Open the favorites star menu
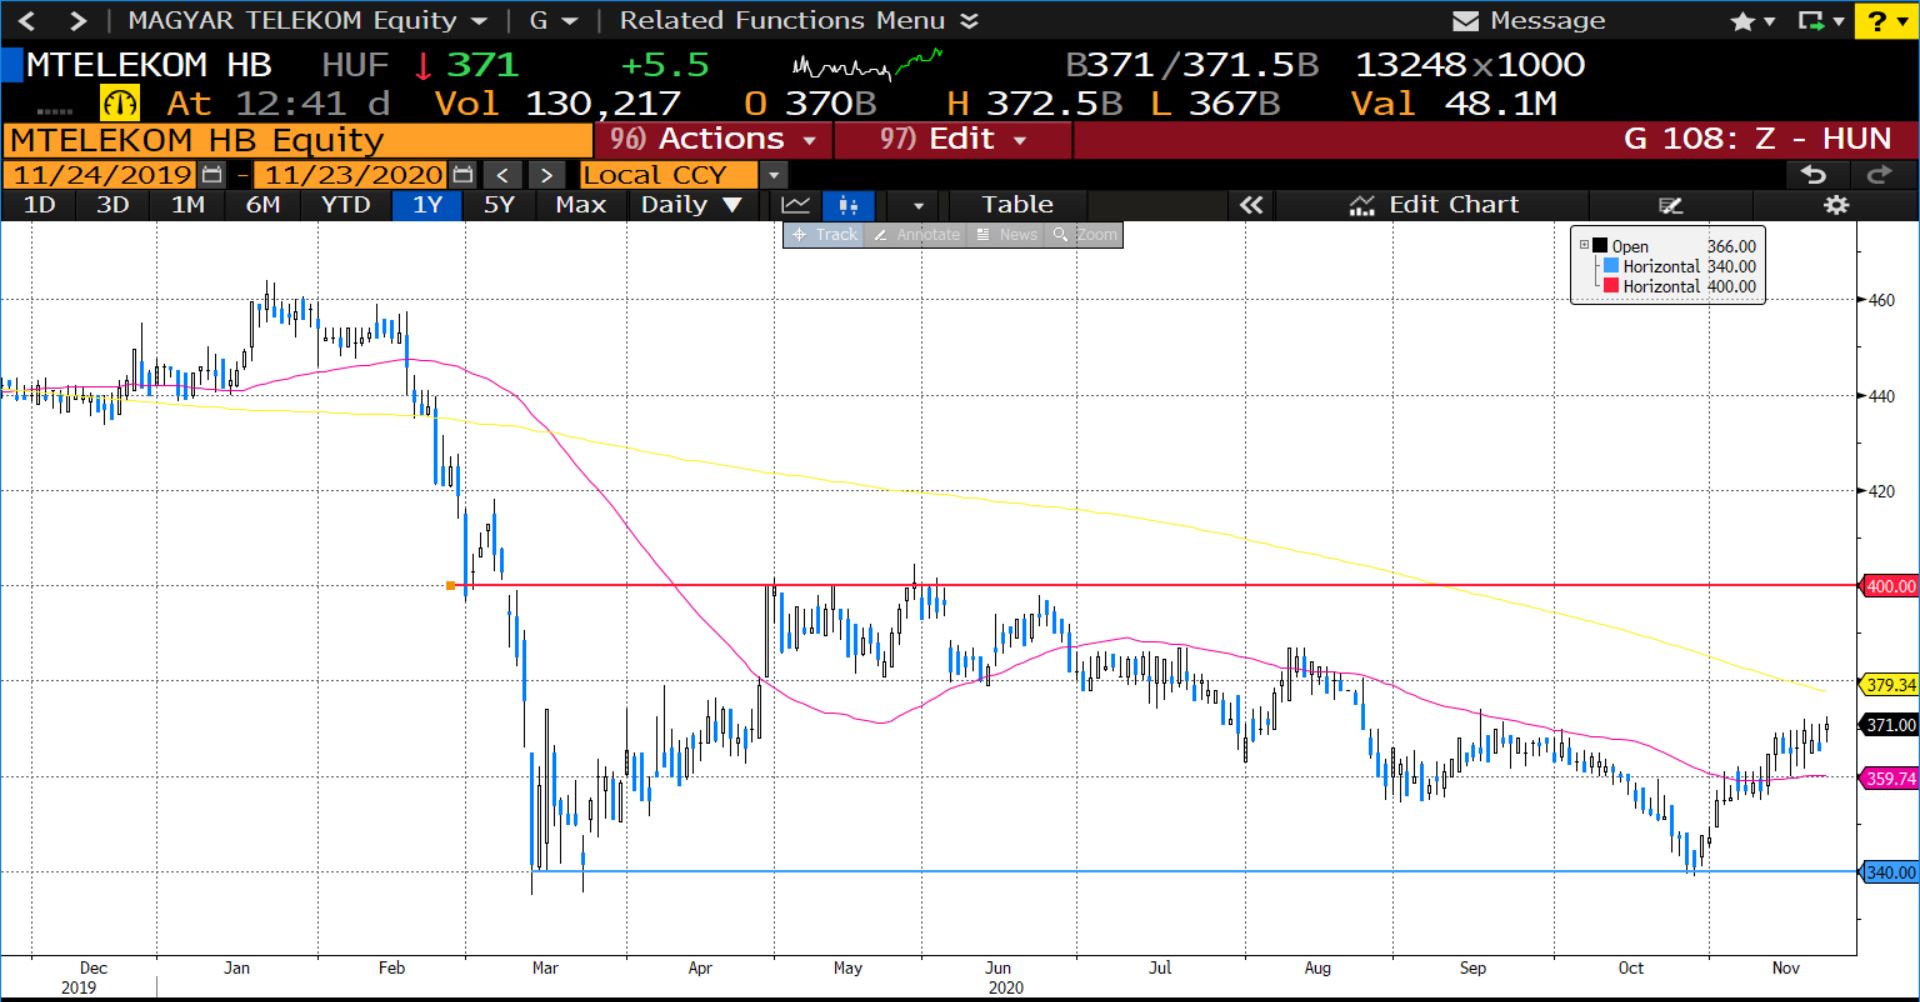Screen dimensions: 1920x1002 [x=1752, y=21]
